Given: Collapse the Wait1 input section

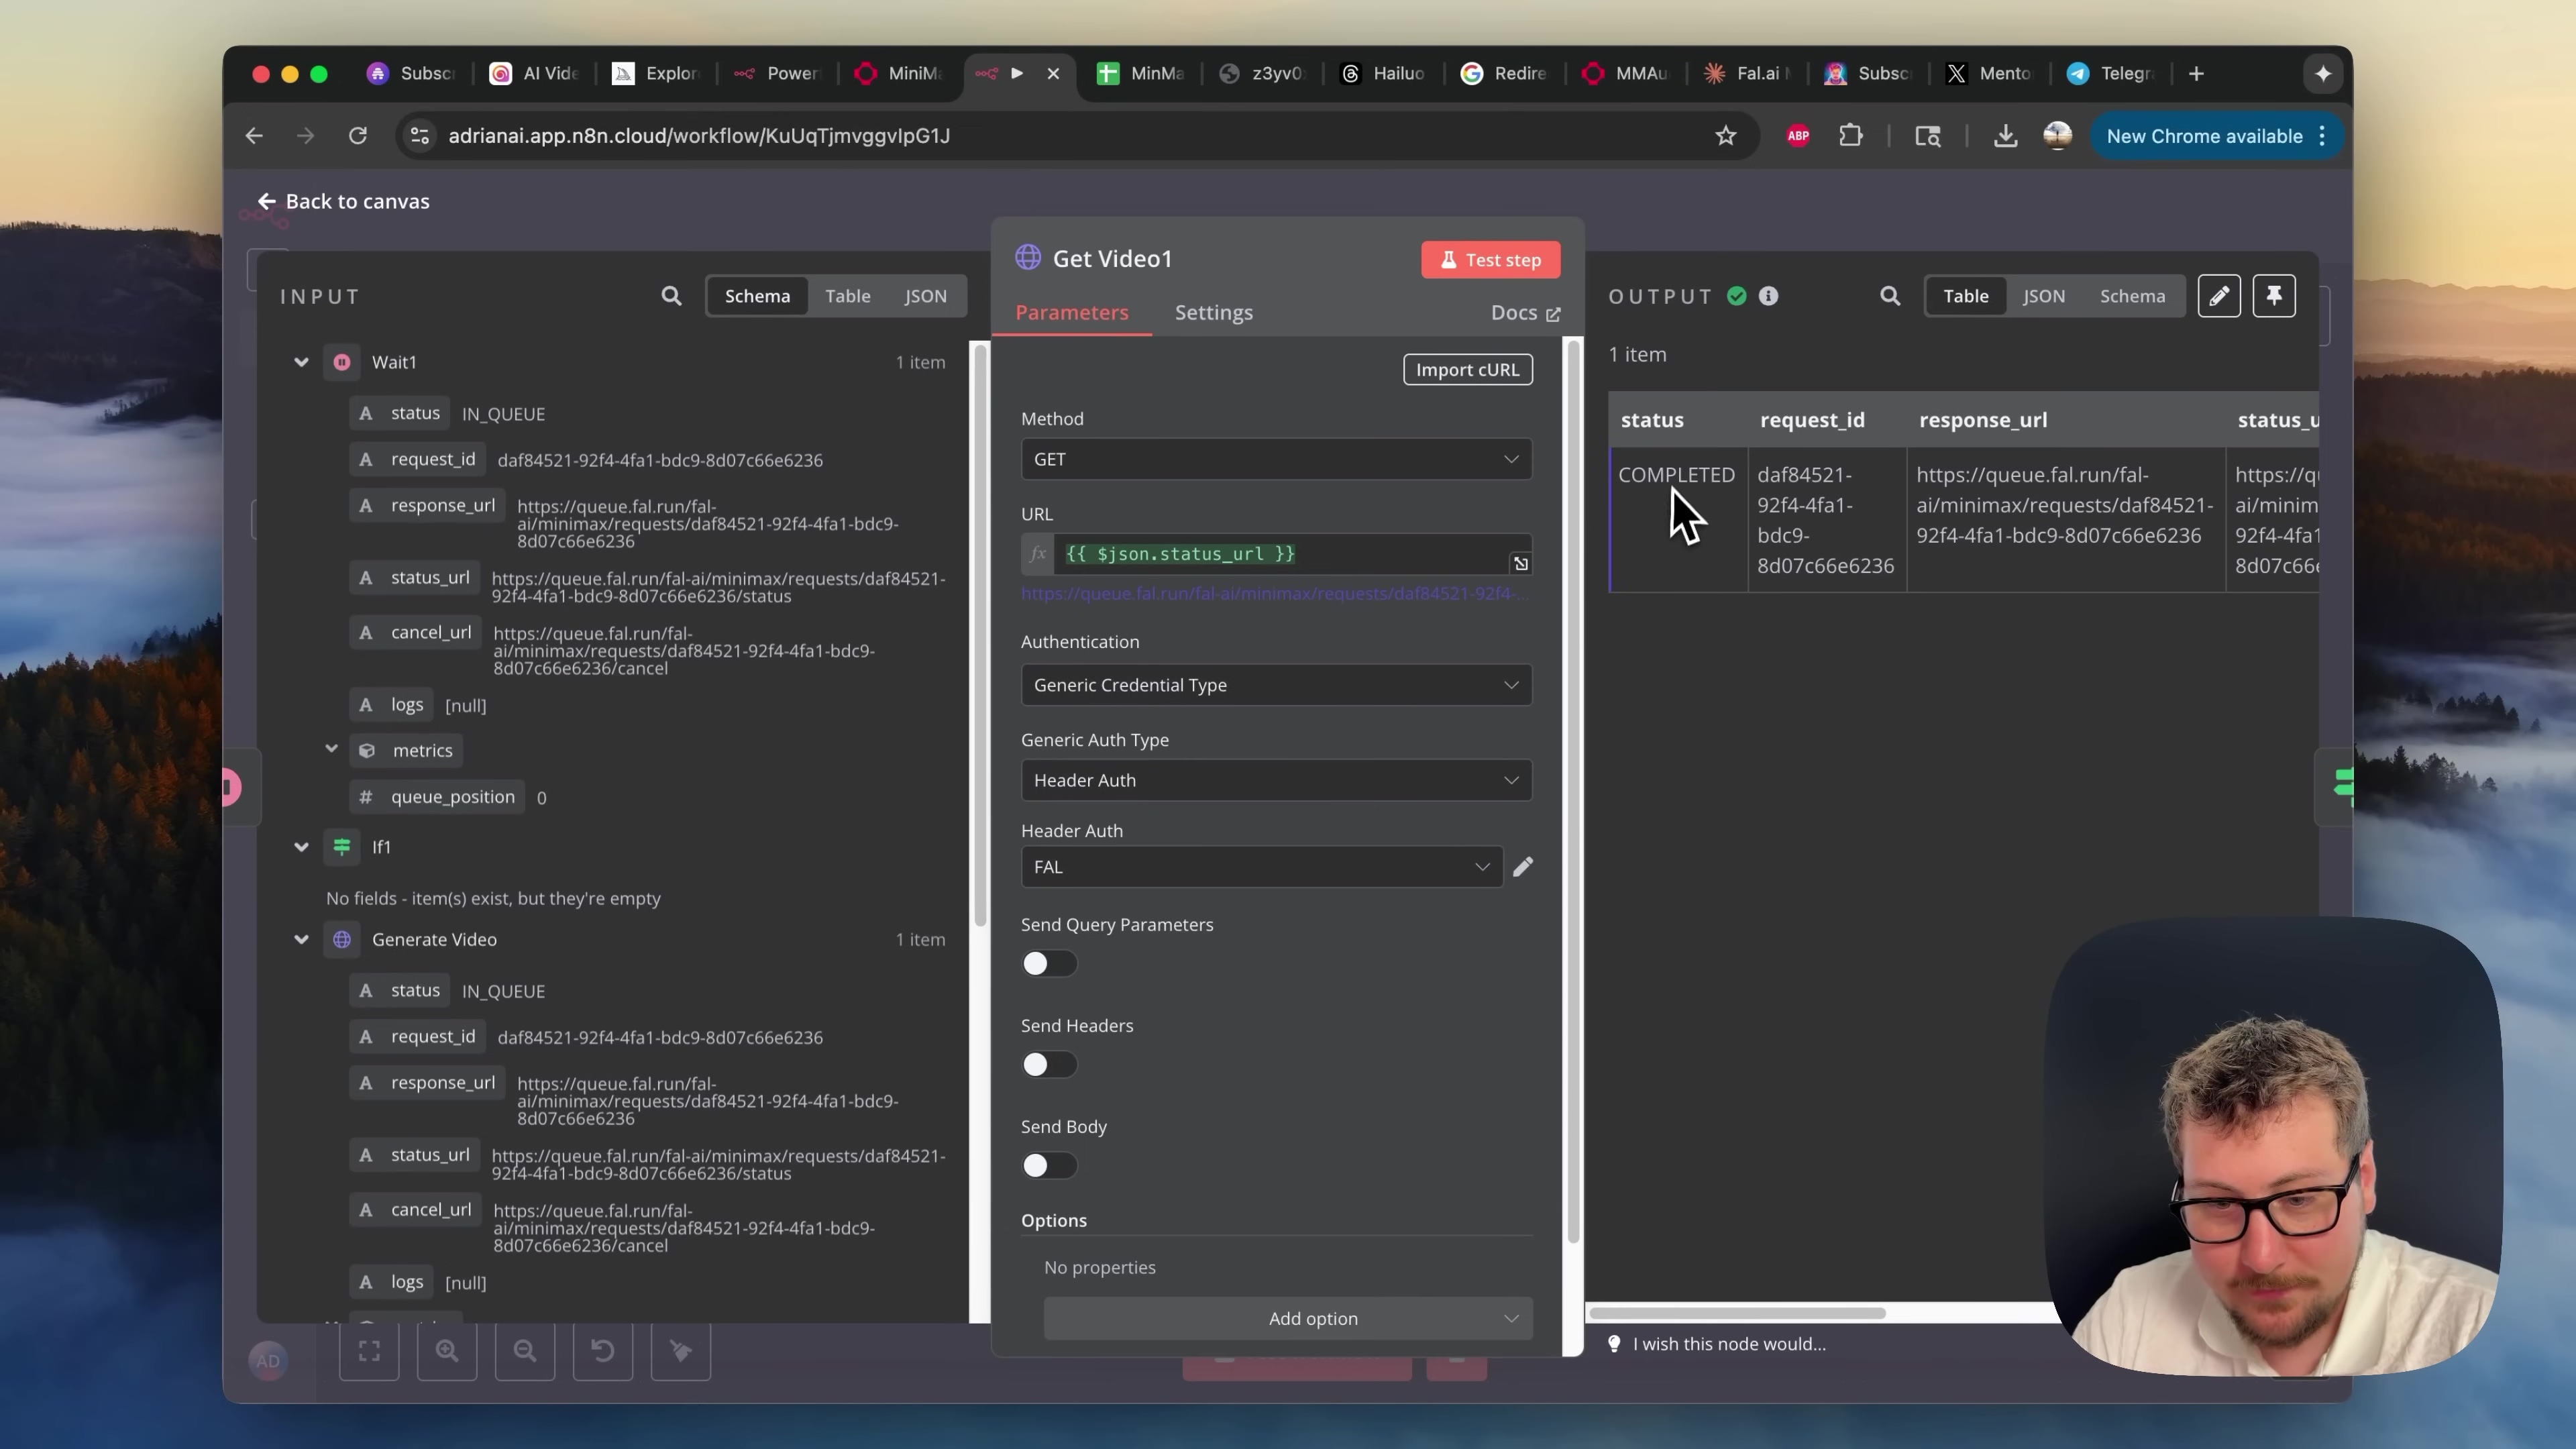Looking at the screenshot, I should pos(301,362).
